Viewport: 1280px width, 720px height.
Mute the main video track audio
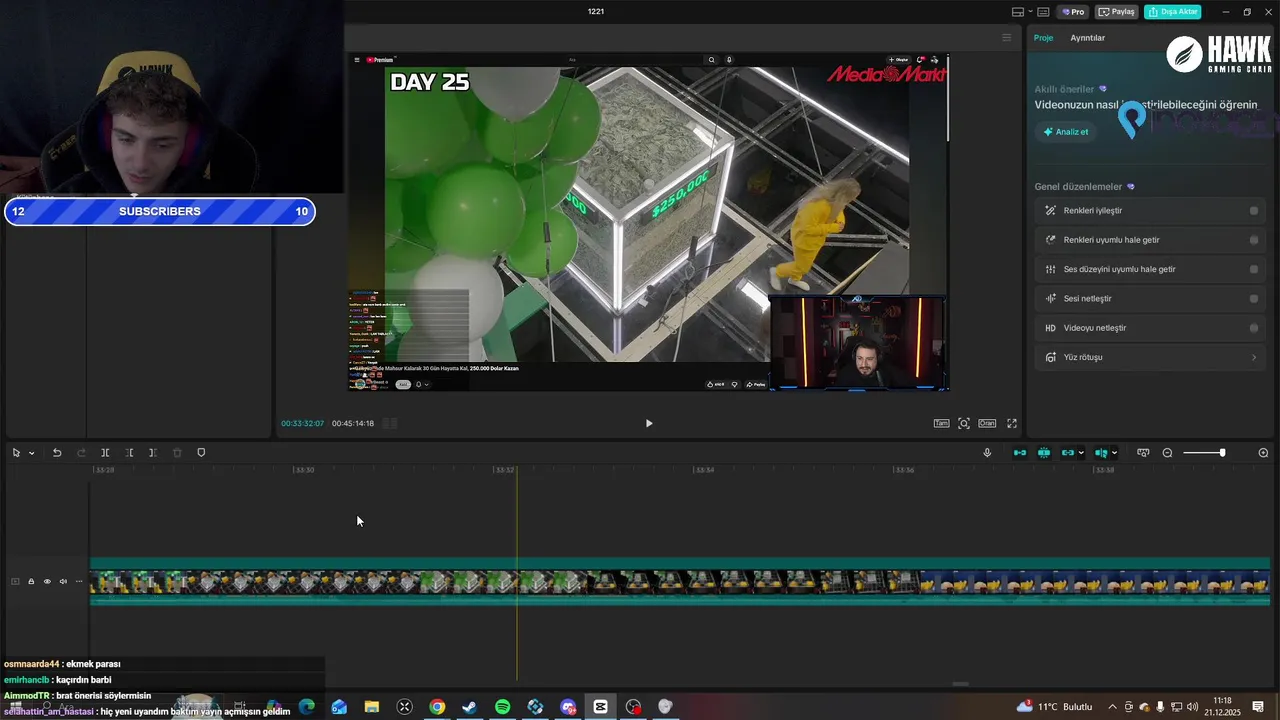tap(63, 581)
